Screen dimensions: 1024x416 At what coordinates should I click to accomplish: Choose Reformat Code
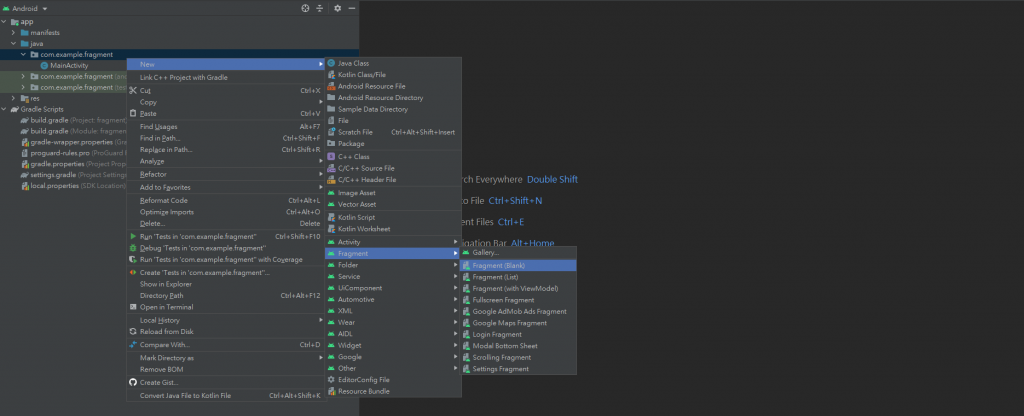point(226,200)
